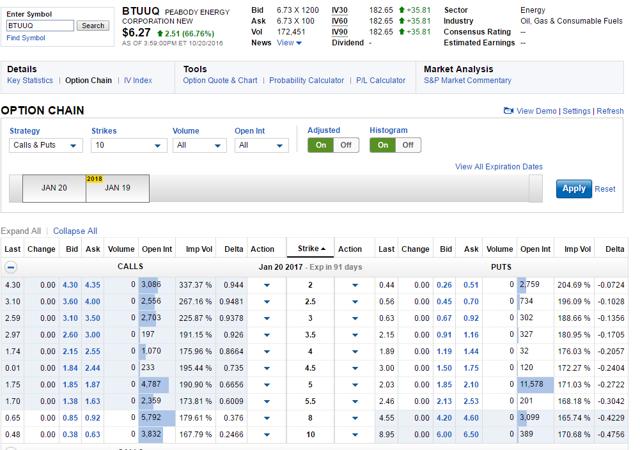Click puts open interest 11,578 histogram cell
This screenshot has height=450, width=640.
[x=535, y=385]
